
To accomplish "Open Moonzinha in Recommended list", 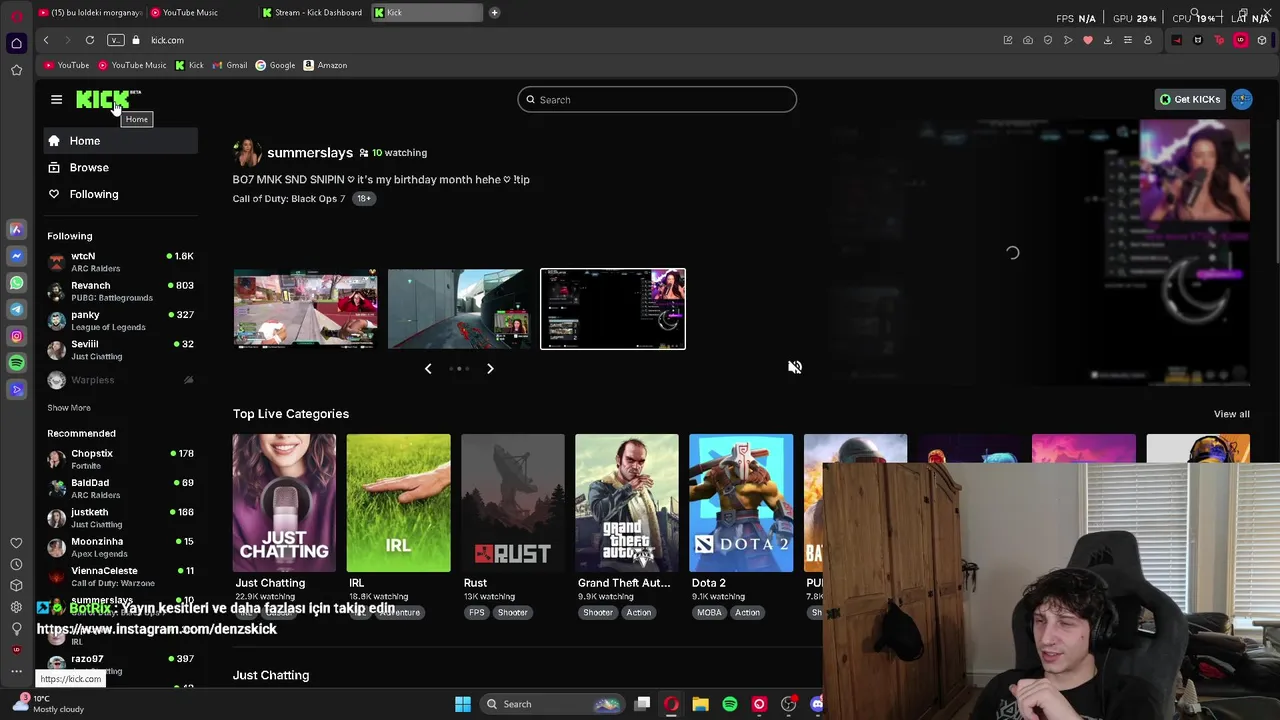I will pyautogui.click(x=121, y=547).
